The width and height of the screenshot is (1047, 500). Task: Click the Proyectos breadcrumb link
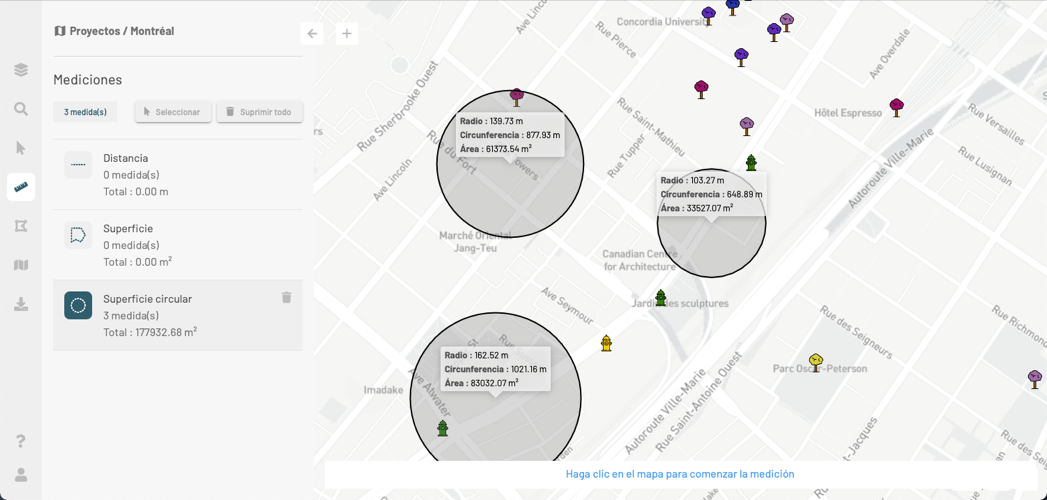coord(94,31)
